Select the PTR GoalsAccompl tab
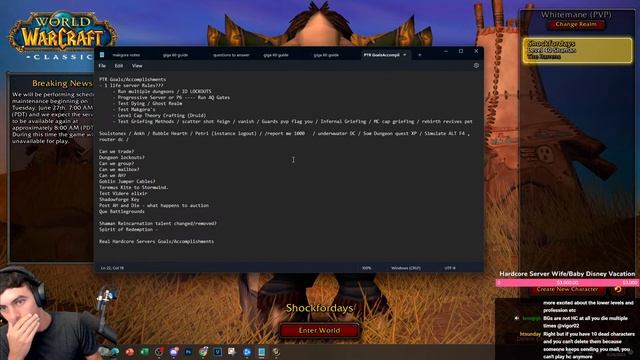The width and height of the screenshot is (640, 360). [381, 55]
